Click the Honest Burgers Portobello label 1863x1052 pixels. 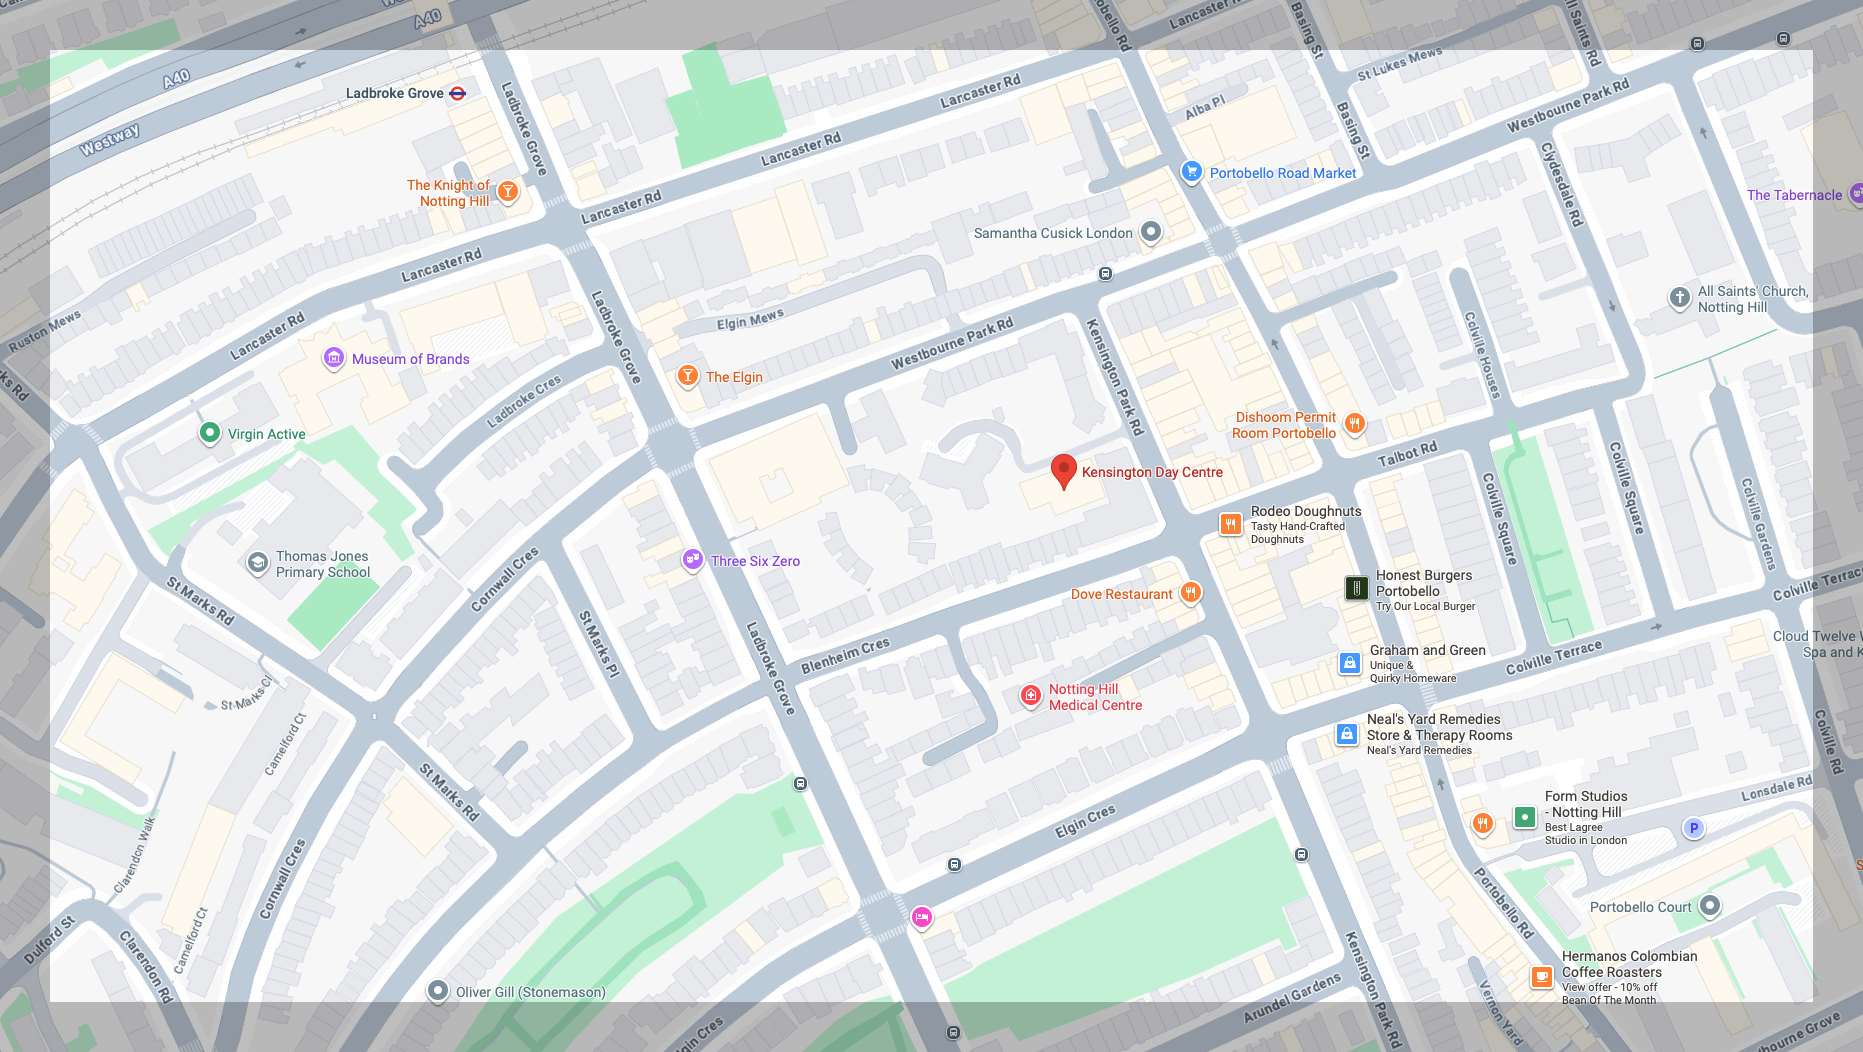click(x=1424, y=583)
